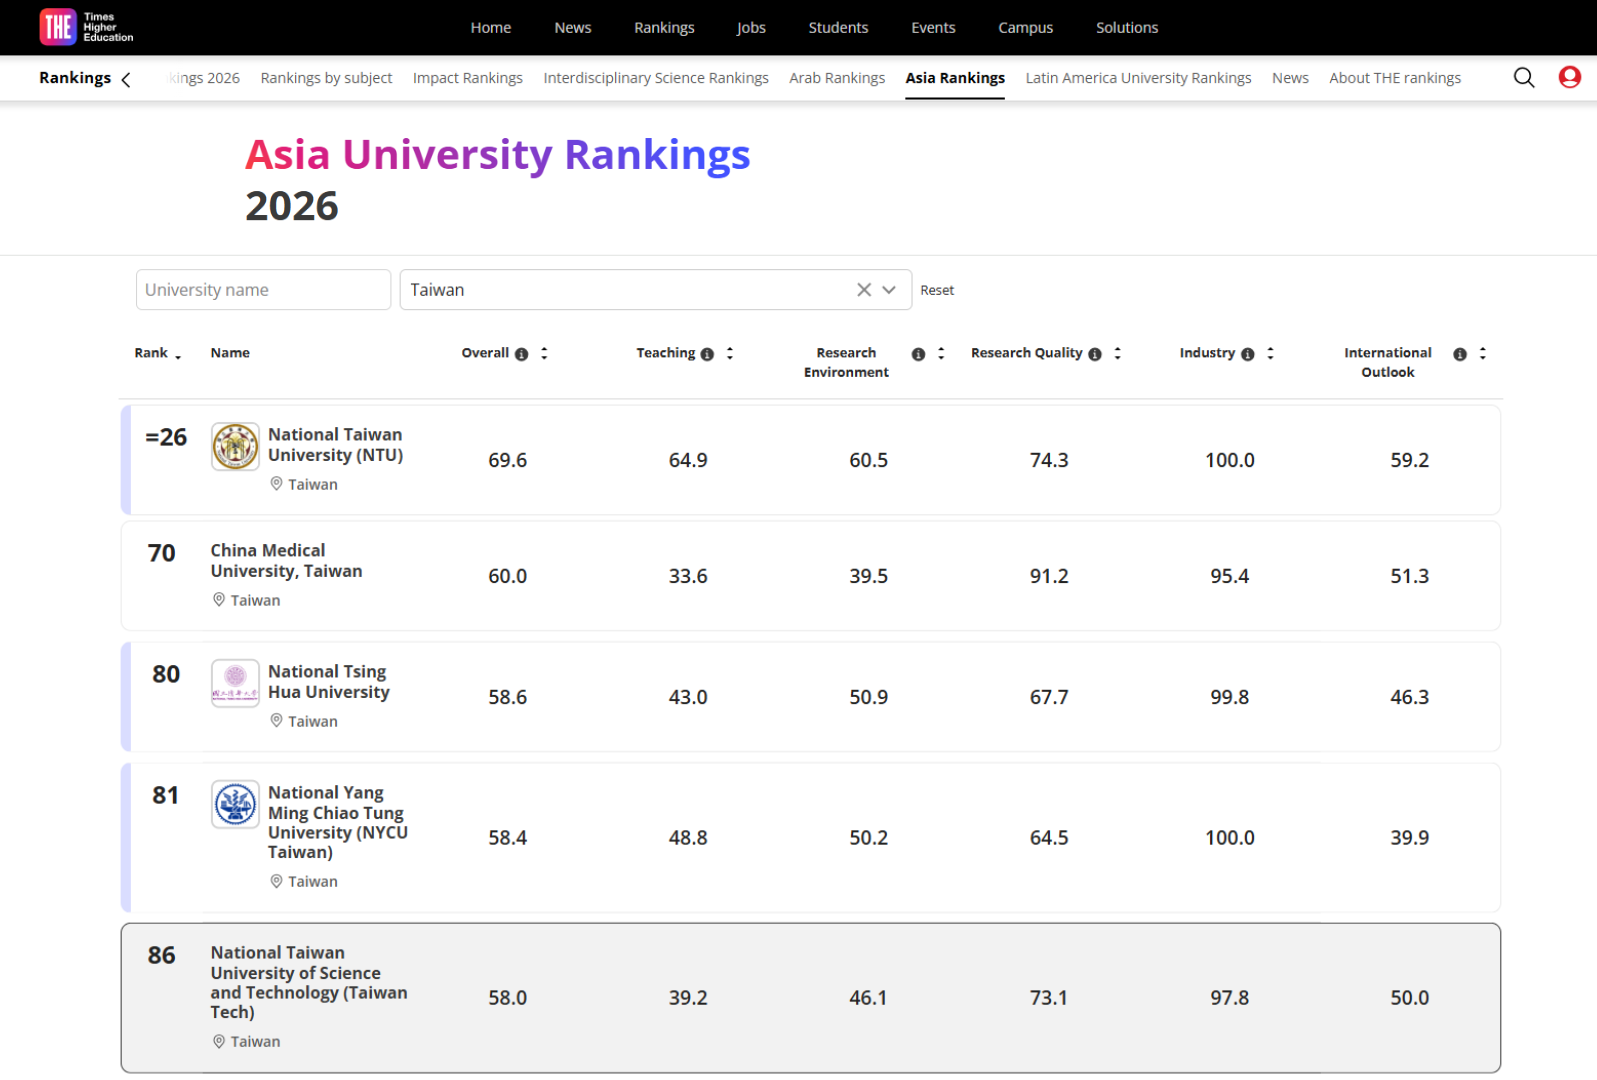
Task: Open National Taiwan University of Science and Technology page
Action: tap(309, 982)
